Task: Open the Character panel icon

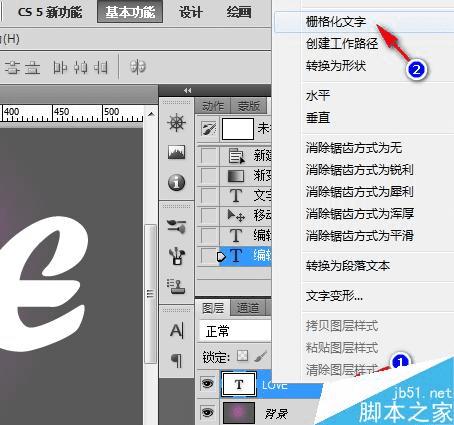Action: (x=176, y=331)
